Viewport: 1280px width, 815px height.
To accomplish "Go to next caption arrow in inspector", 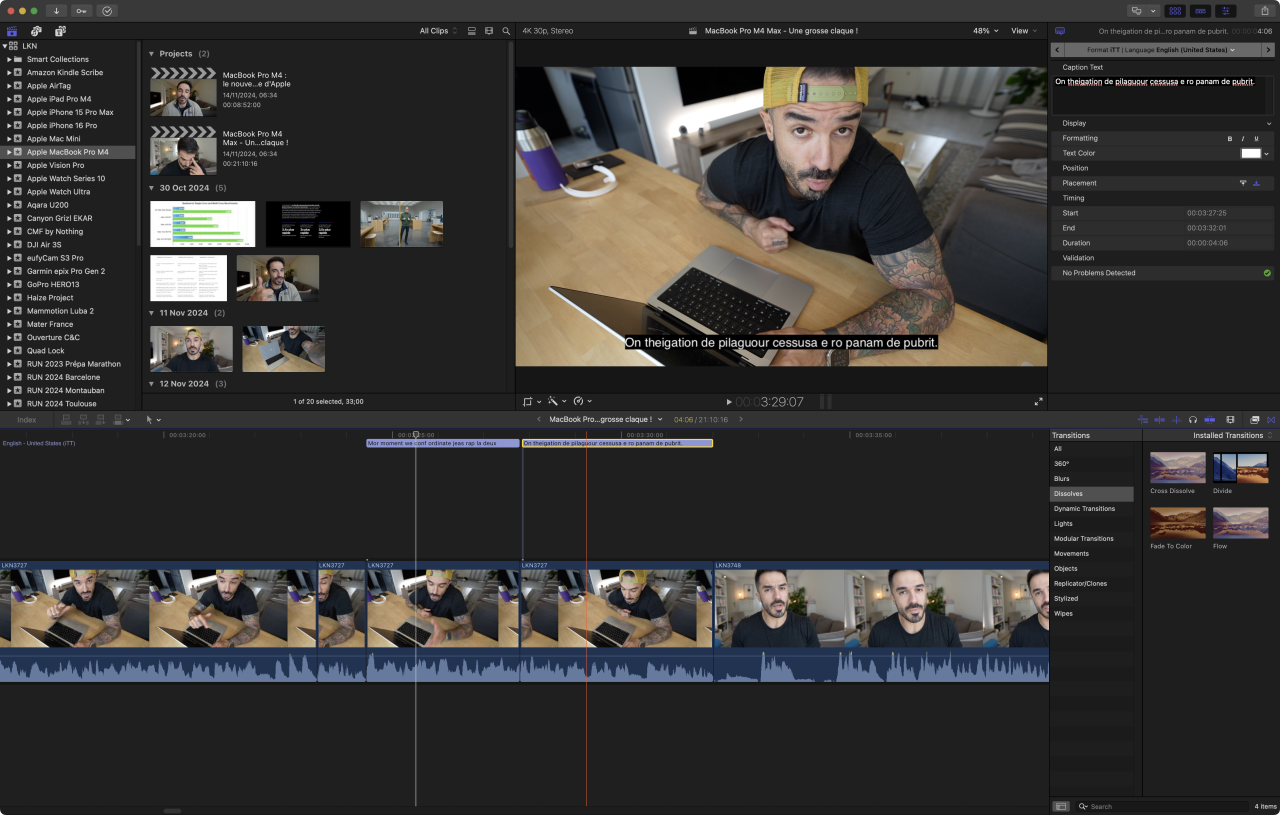I will pyautogui.click(x=1267, y=49).
